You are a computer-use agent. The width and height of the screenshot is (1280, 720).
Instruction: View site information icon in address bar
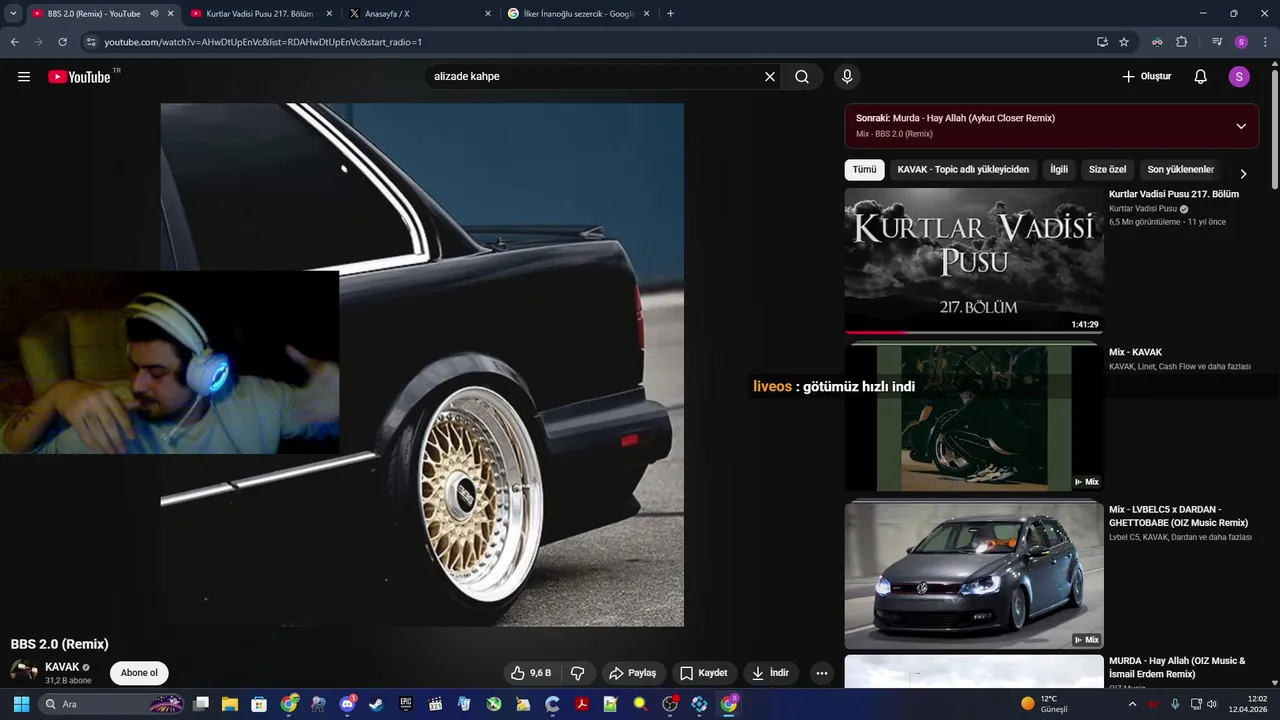coord(91,42)
